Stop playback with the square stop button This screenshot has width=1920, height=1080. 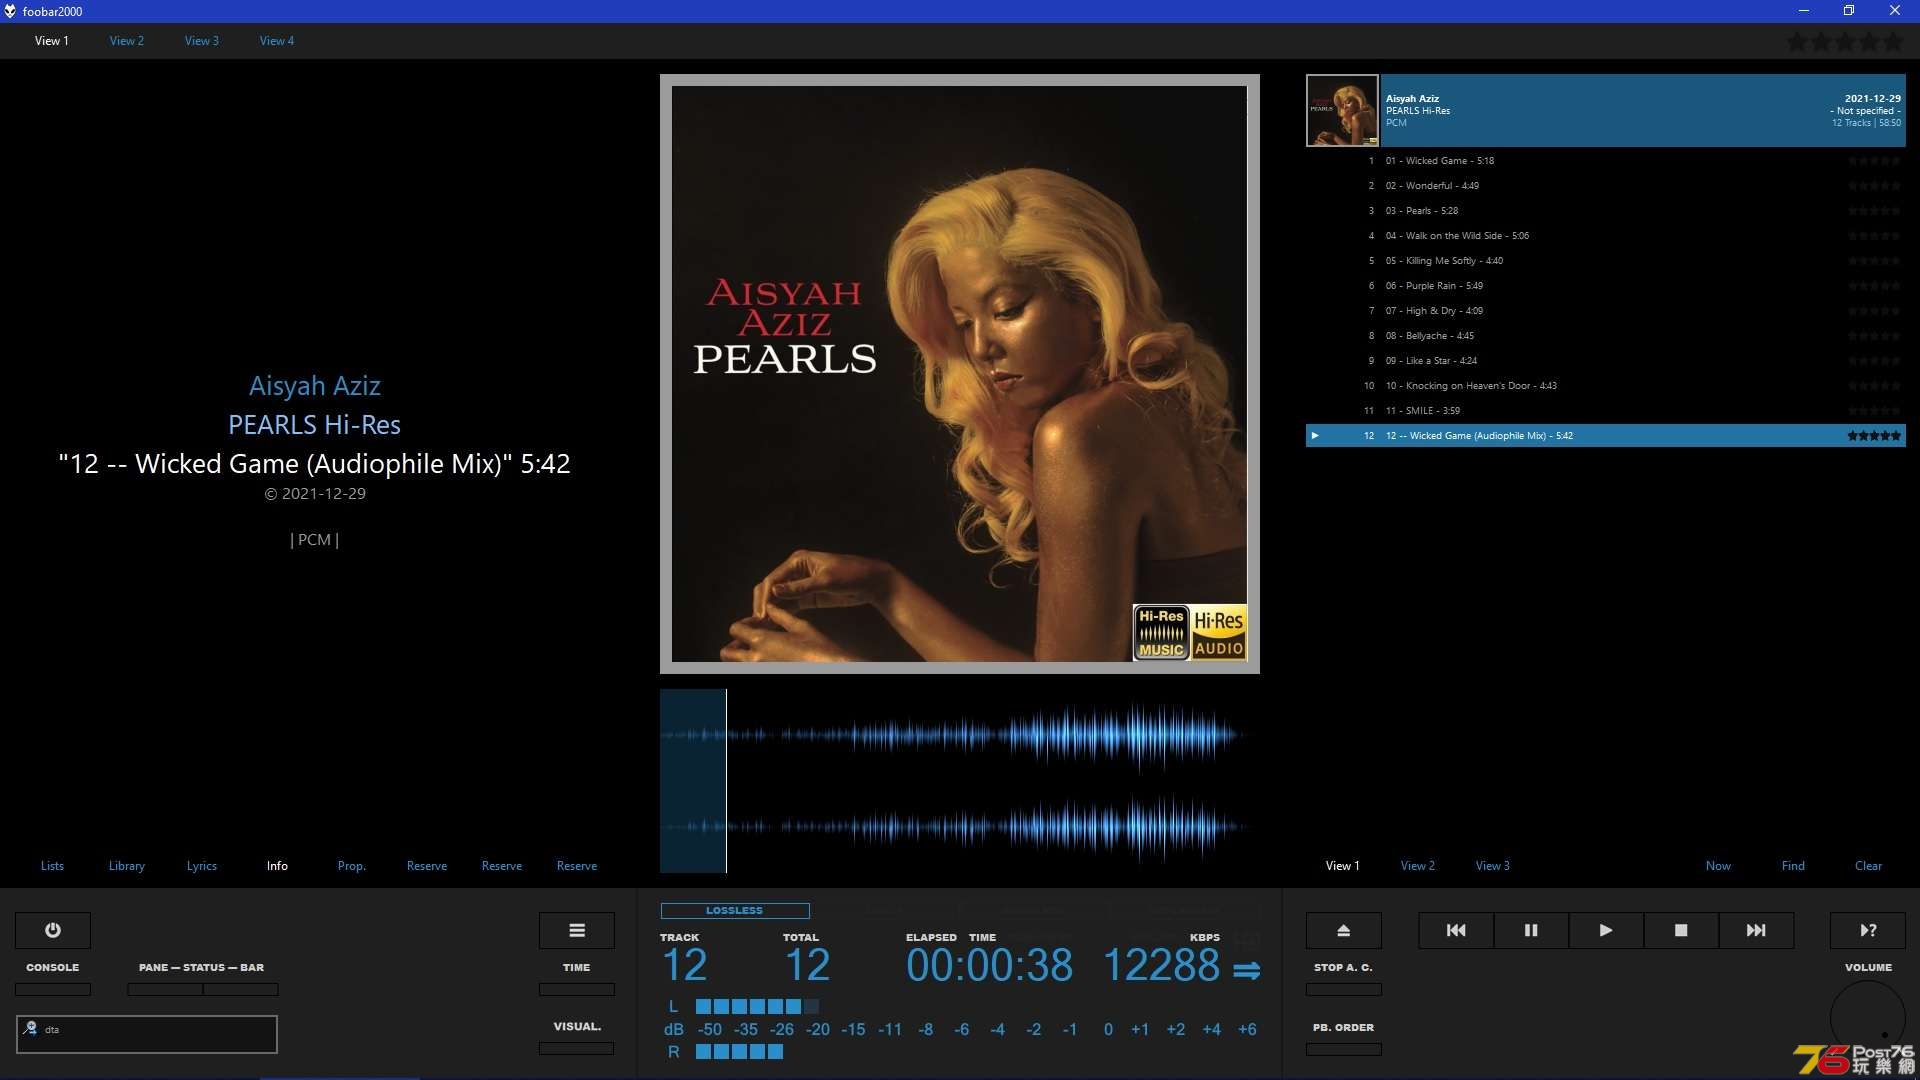1681,930
